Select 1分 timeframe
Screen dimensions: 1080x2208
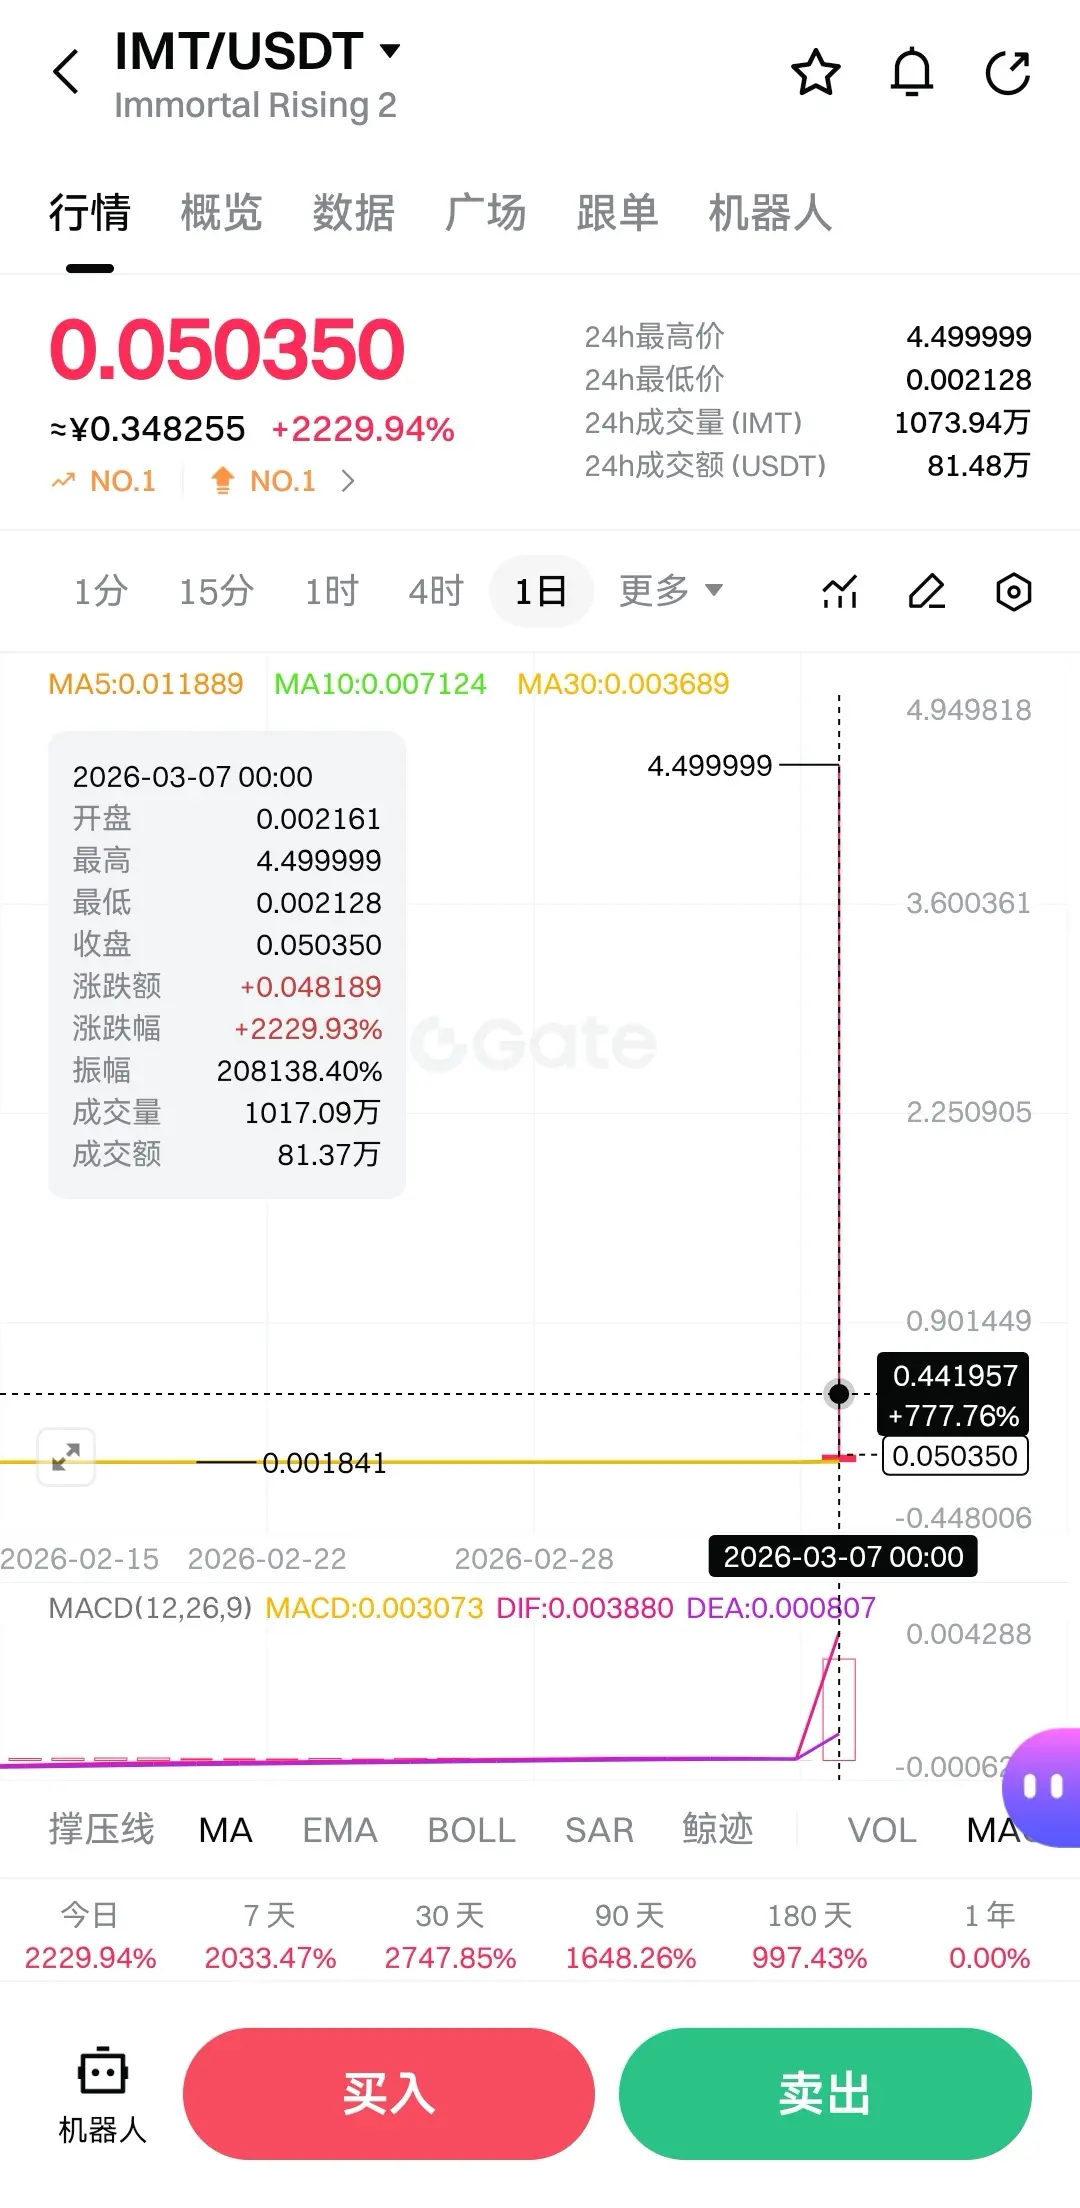tap(101, 591)
